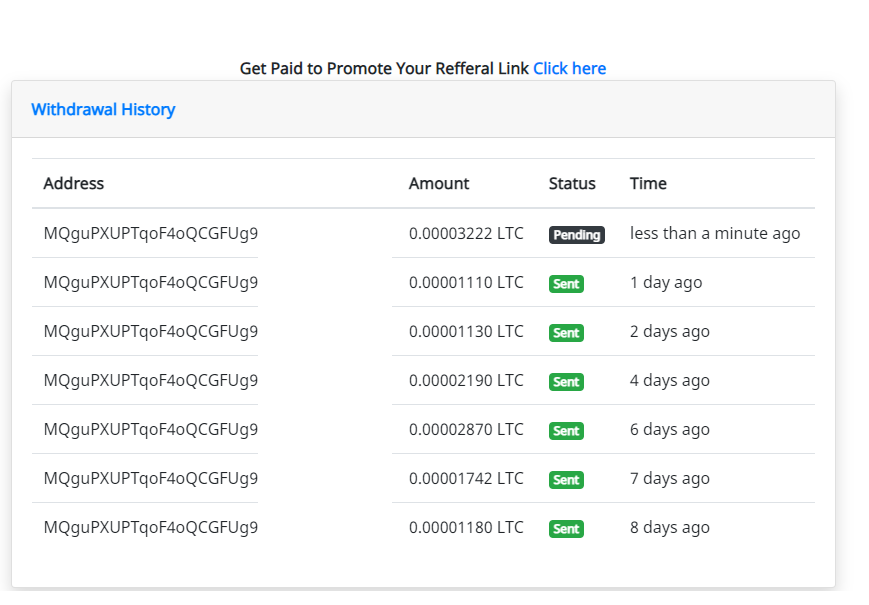Click the Sent badge for 2 days ago
The height and width of the screenshot is (605, 869).
click(566, 333)
